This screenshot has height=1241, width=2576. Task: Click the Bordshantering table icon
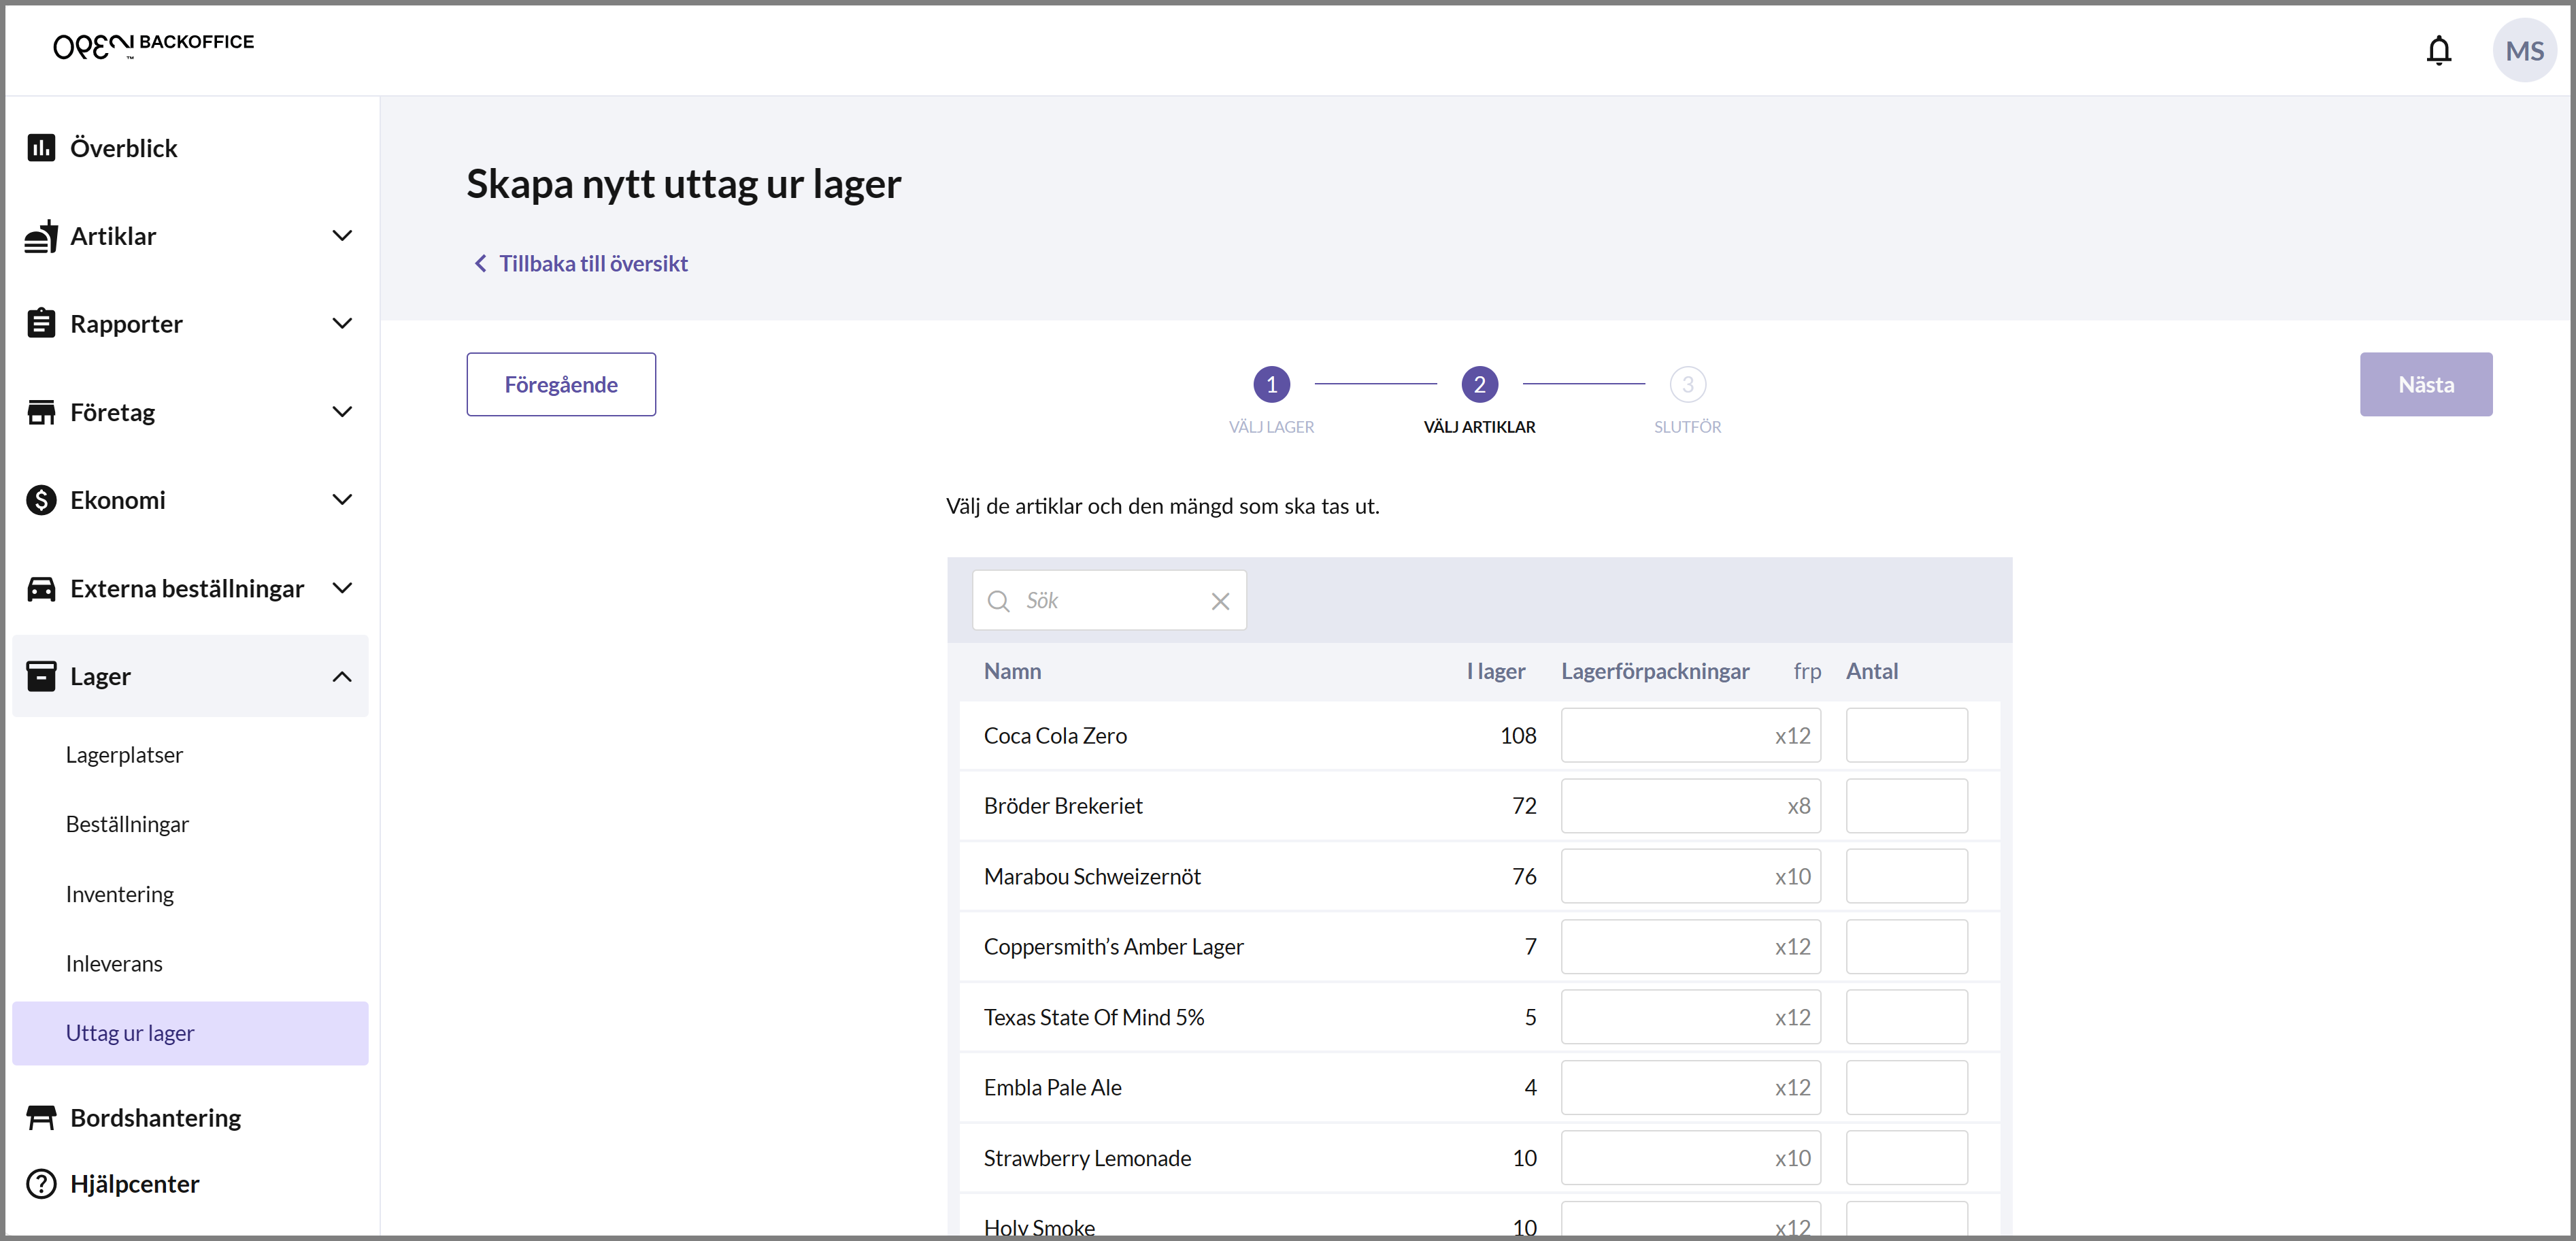41,1118
